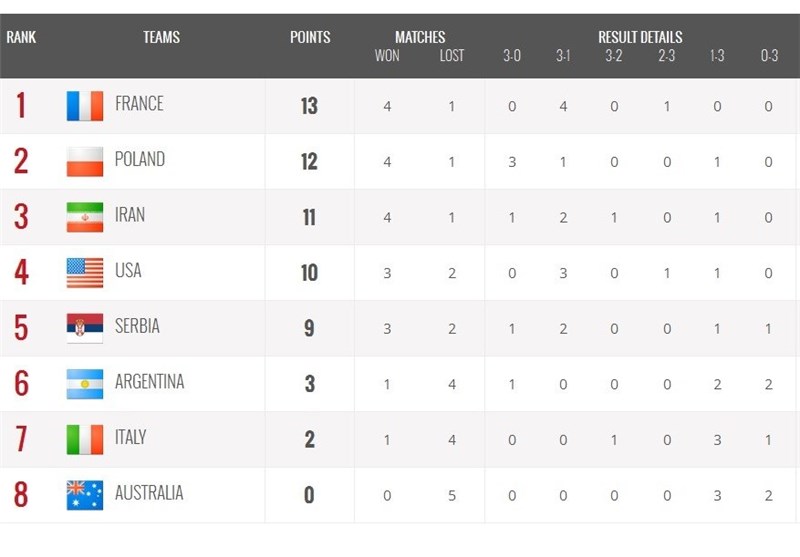Screen dimensions: 800x557
Task: Click the Poland flag icon
Action: pyautogui.click(x=85, y=161)
